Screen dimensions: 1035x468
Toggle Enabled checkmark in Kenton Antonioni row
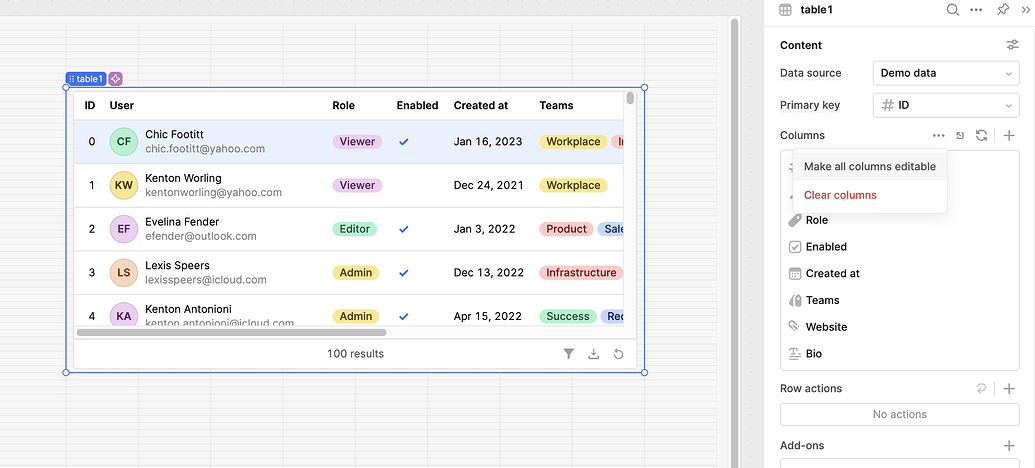point(404,316)
